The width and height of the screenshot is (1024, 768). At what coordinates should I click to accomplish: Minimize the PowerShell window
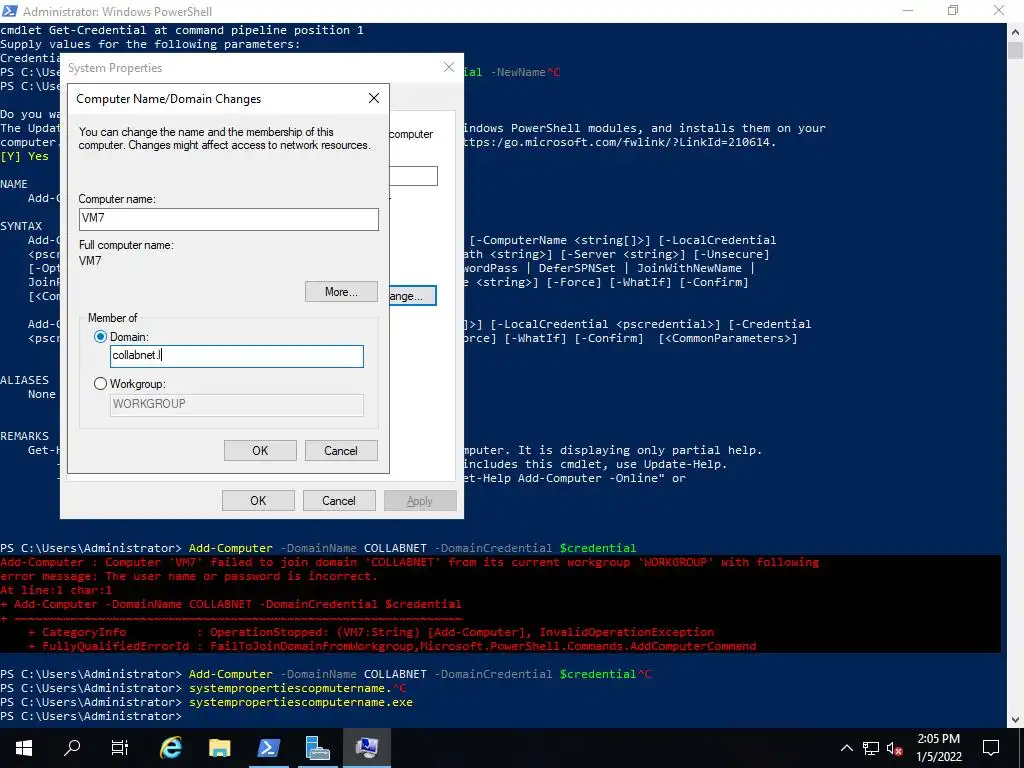click(908, 10)
